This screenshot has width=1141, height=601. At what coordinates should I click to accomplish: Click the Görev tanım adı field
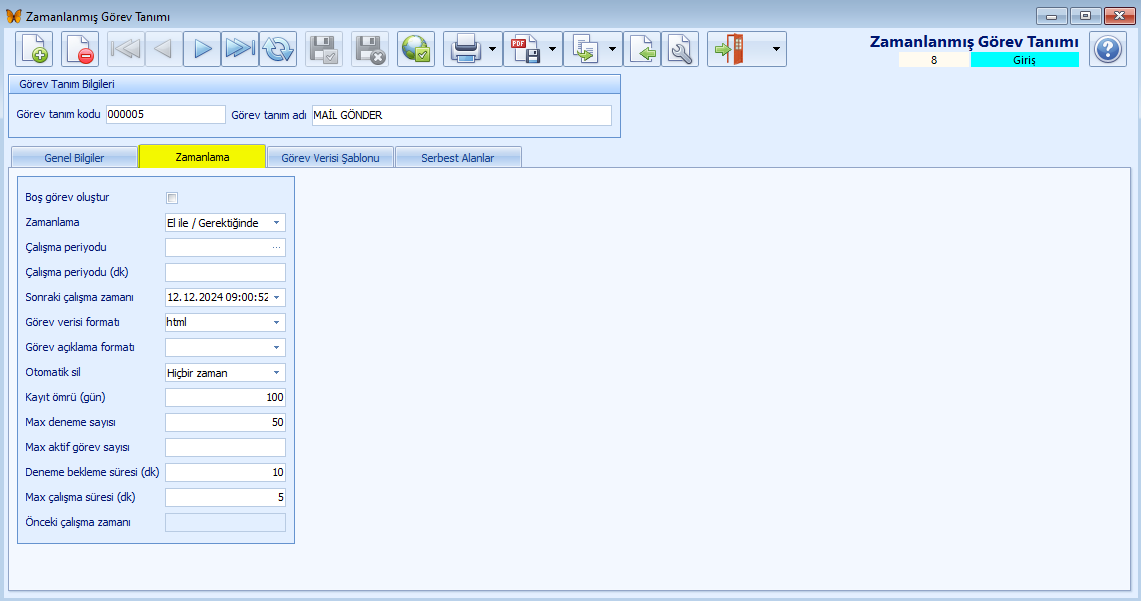pos(462,115)
